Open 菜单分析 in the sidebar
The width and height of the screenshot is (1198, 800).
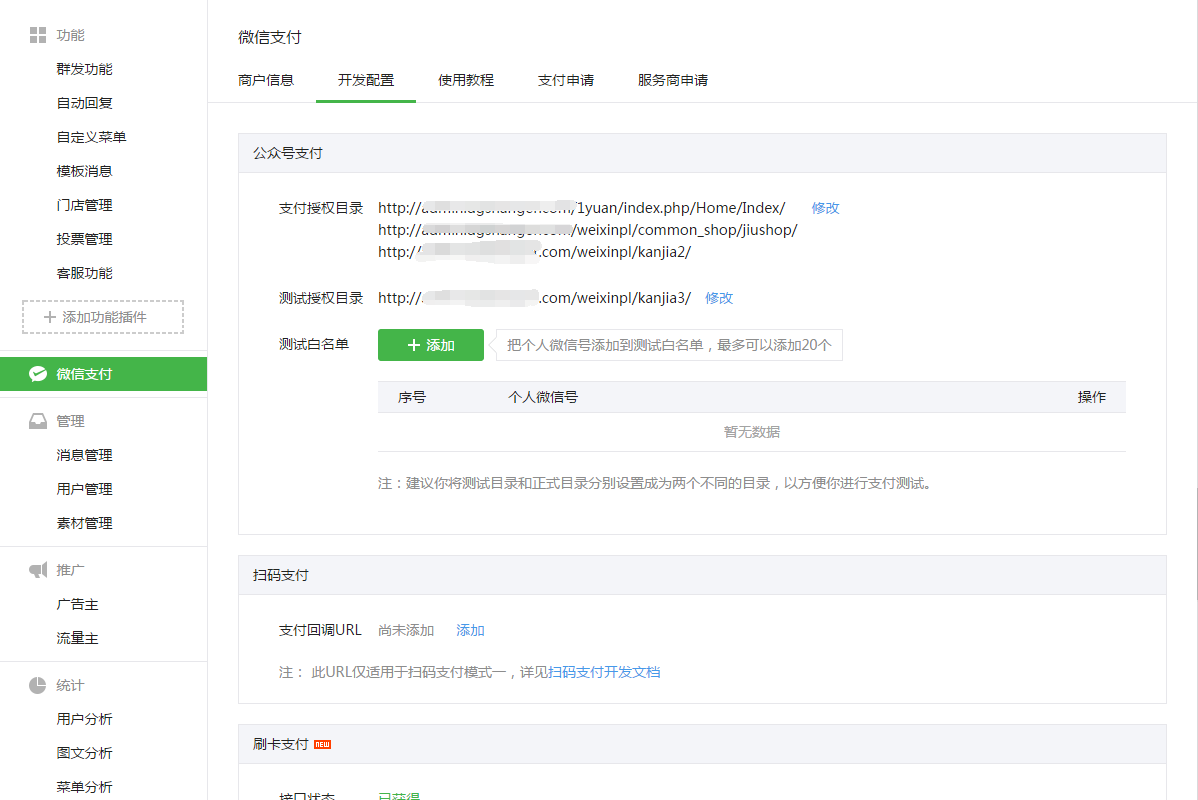pos(84,787)
